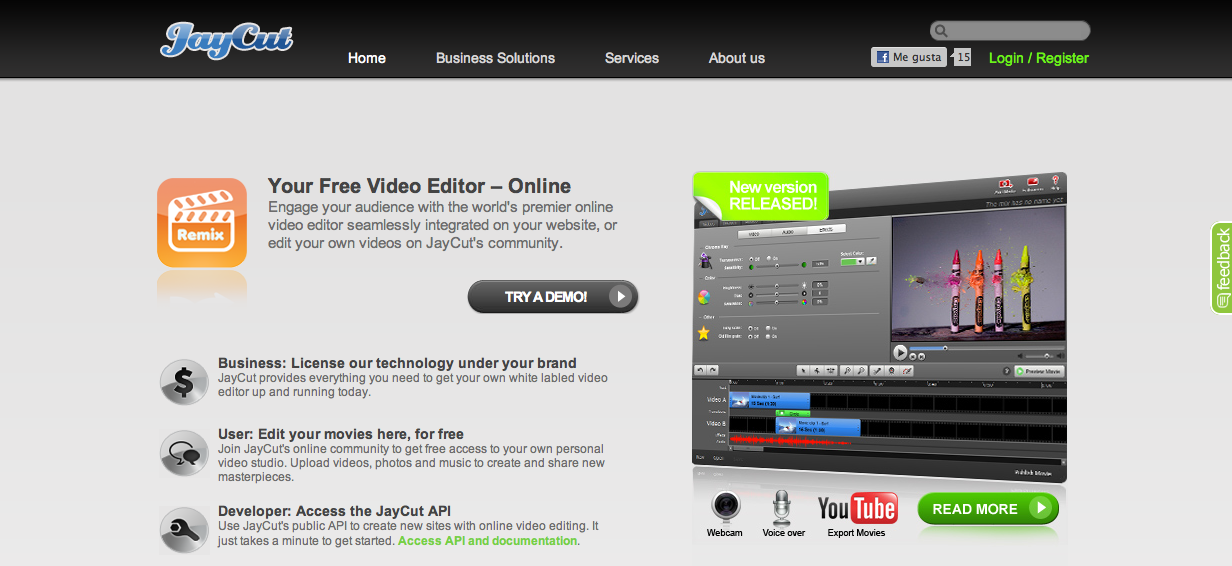The height and width of the screenshot is (566, 1232).
Task: Click the TRY A DEMO button
Action: pos(553,296)
